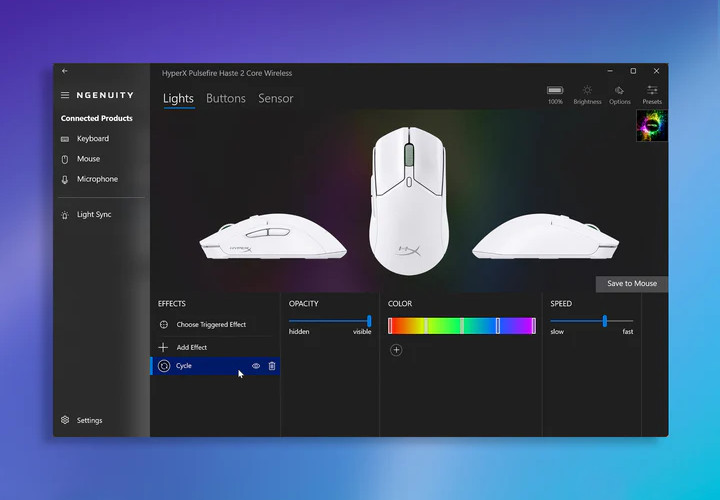Open Options menu
This screenshot has width=720, height=500.
tap(619, 95)
